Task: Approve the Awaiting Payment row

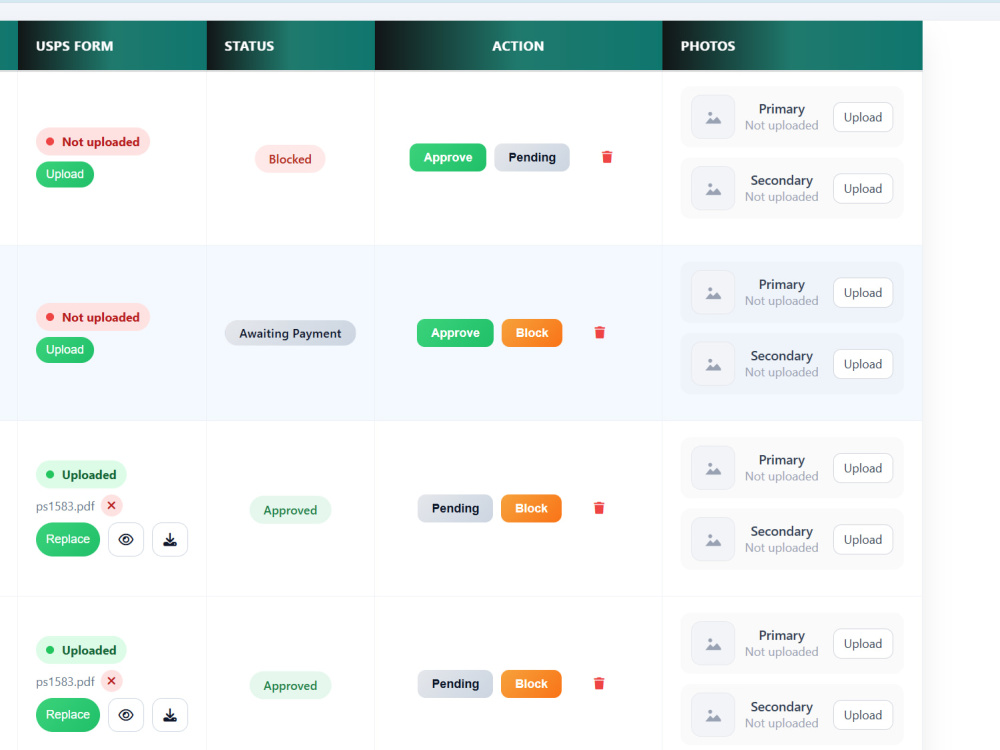Action: click(455, 333)
